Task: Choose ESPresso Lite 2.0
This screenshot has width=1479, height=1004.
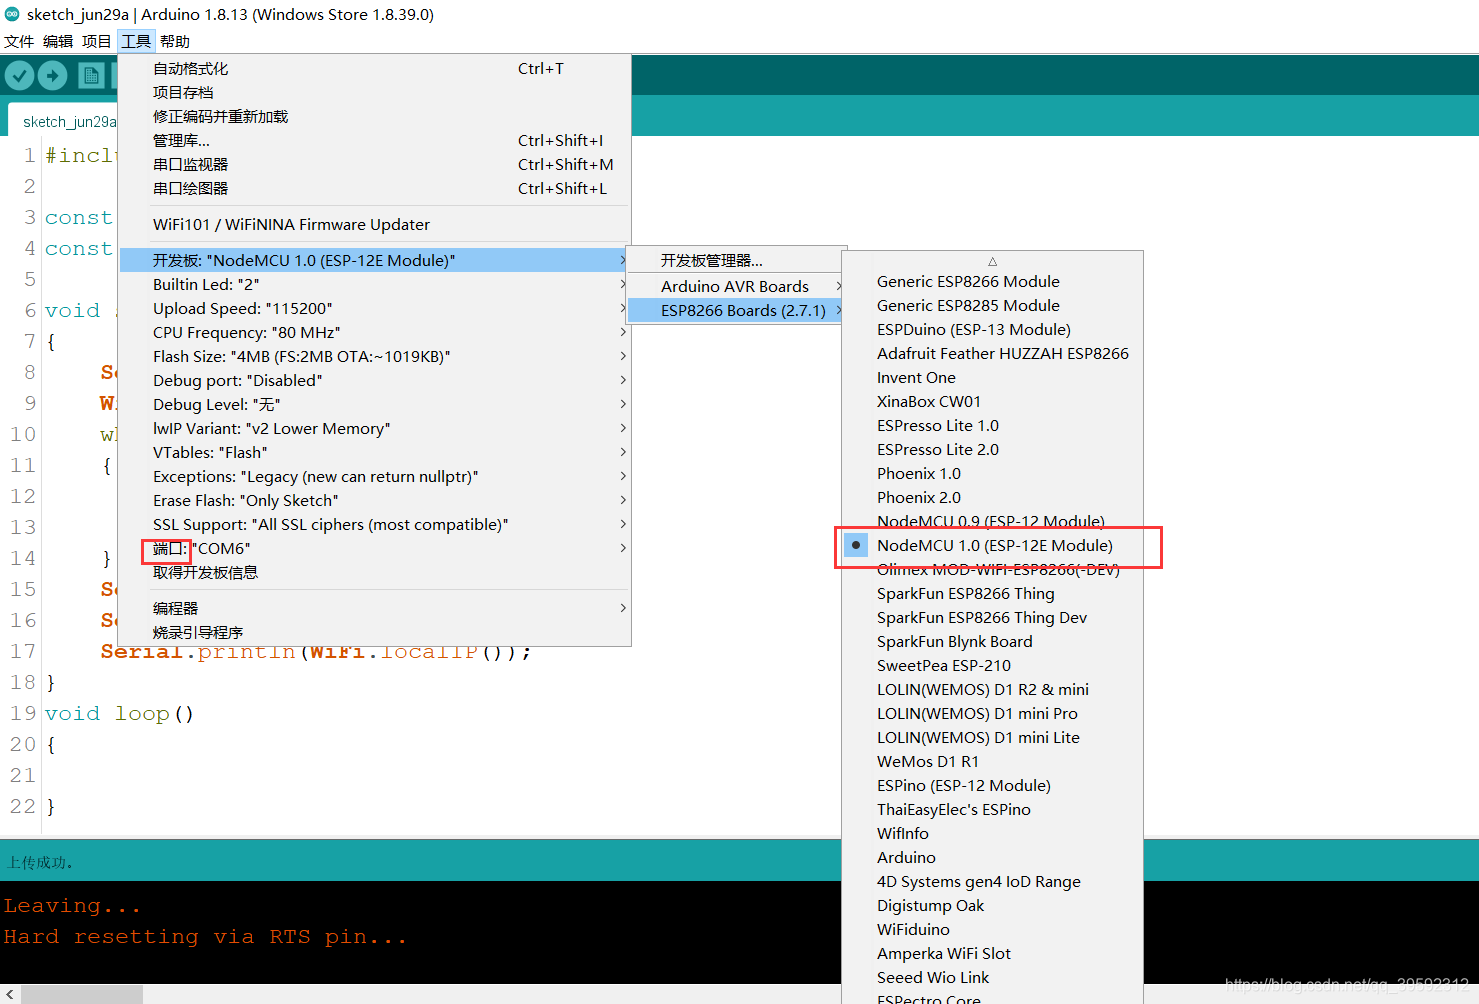Action: (x=992, y=449)
